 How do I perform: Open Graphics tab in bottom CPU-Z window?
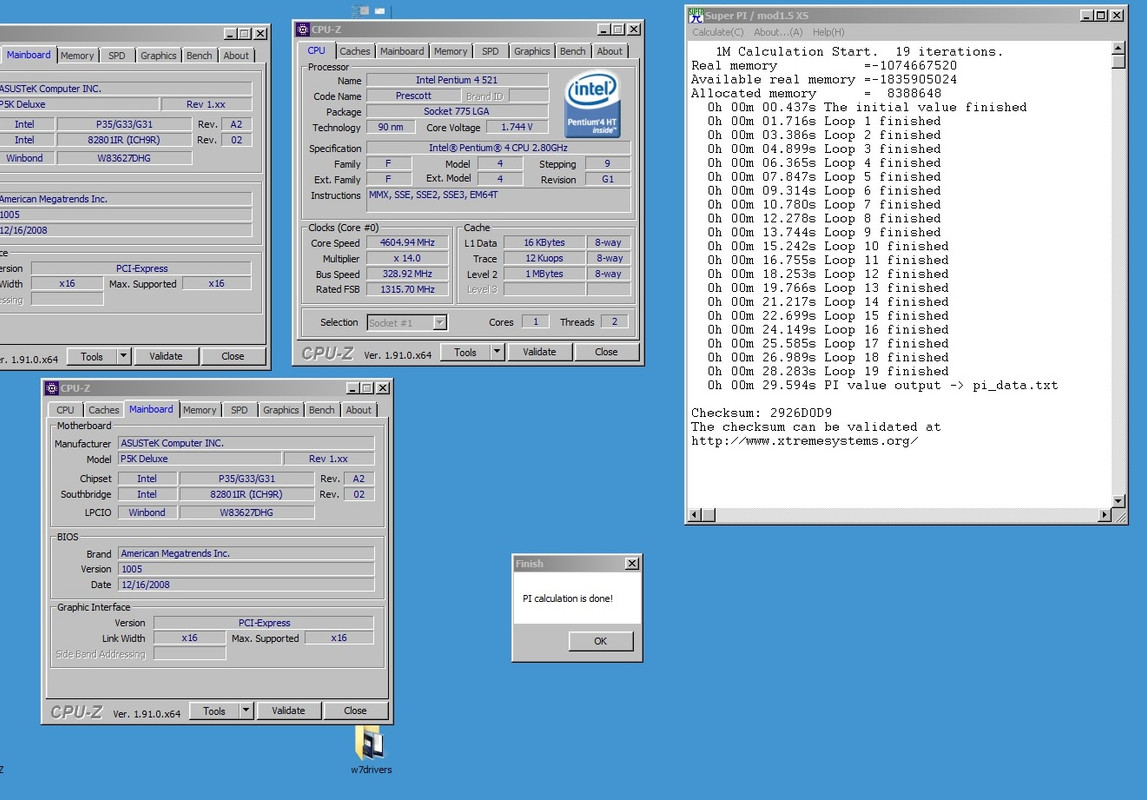coord(281,410)
